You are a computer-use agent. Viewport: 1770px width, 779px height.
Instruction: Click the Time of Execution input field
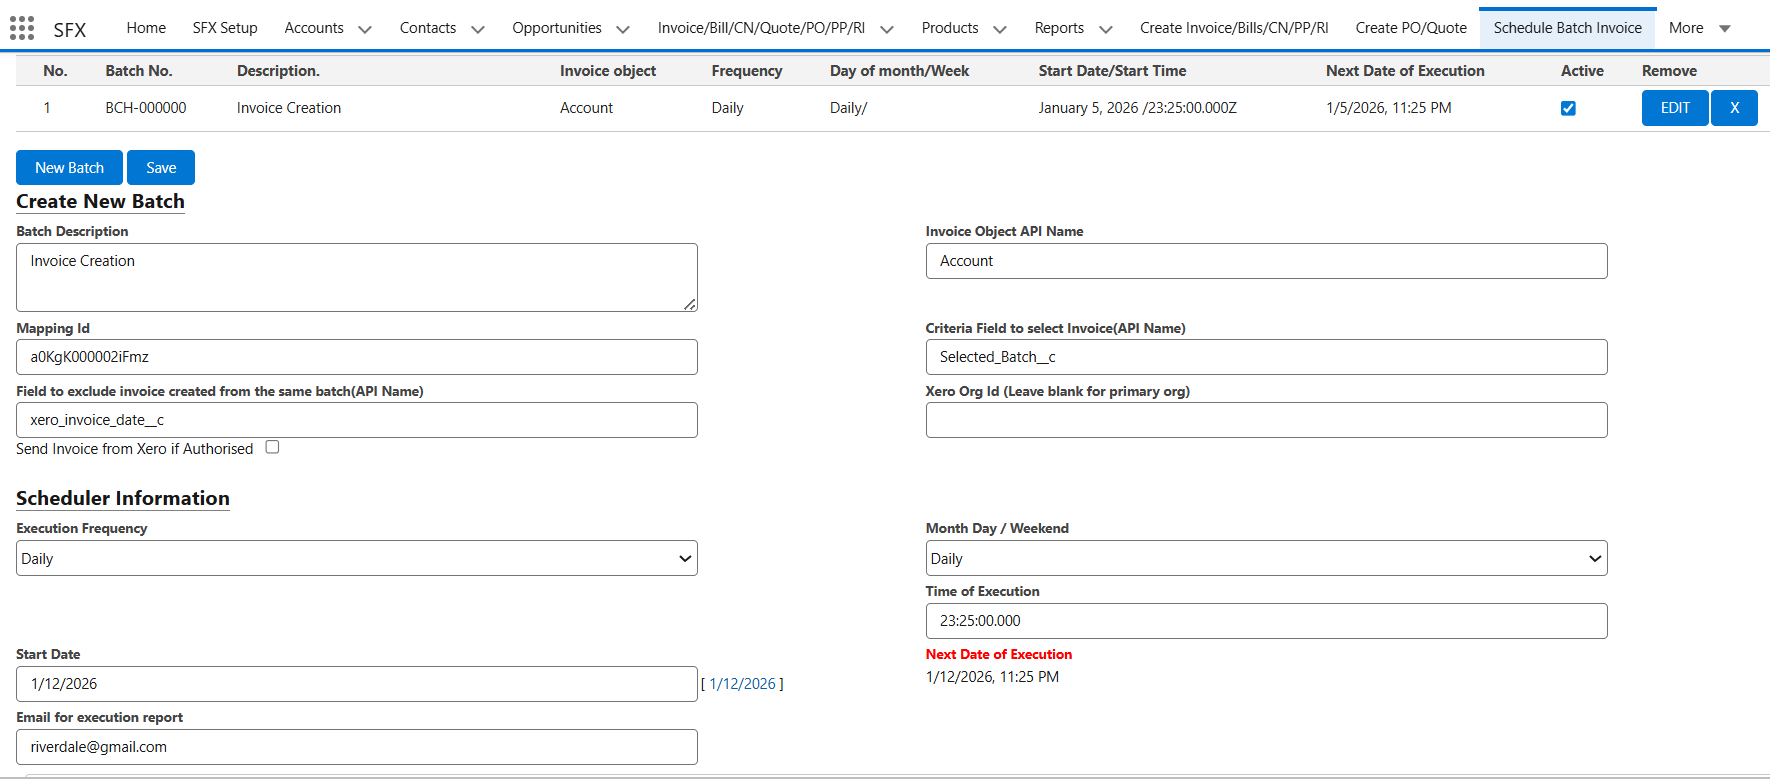point(1266,621)
